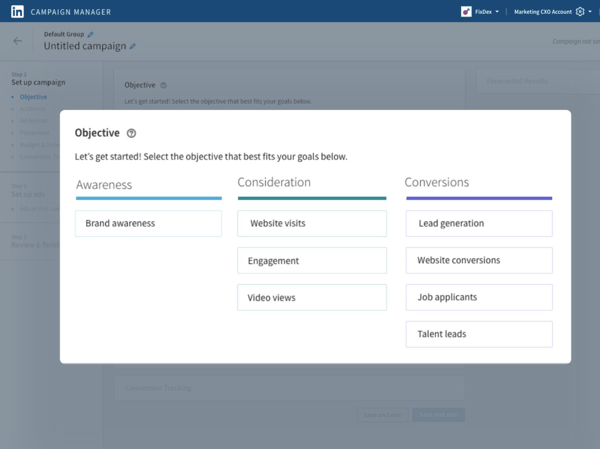Select the Website conversions objective
This screenshot has width=600, height=449.
479,260
